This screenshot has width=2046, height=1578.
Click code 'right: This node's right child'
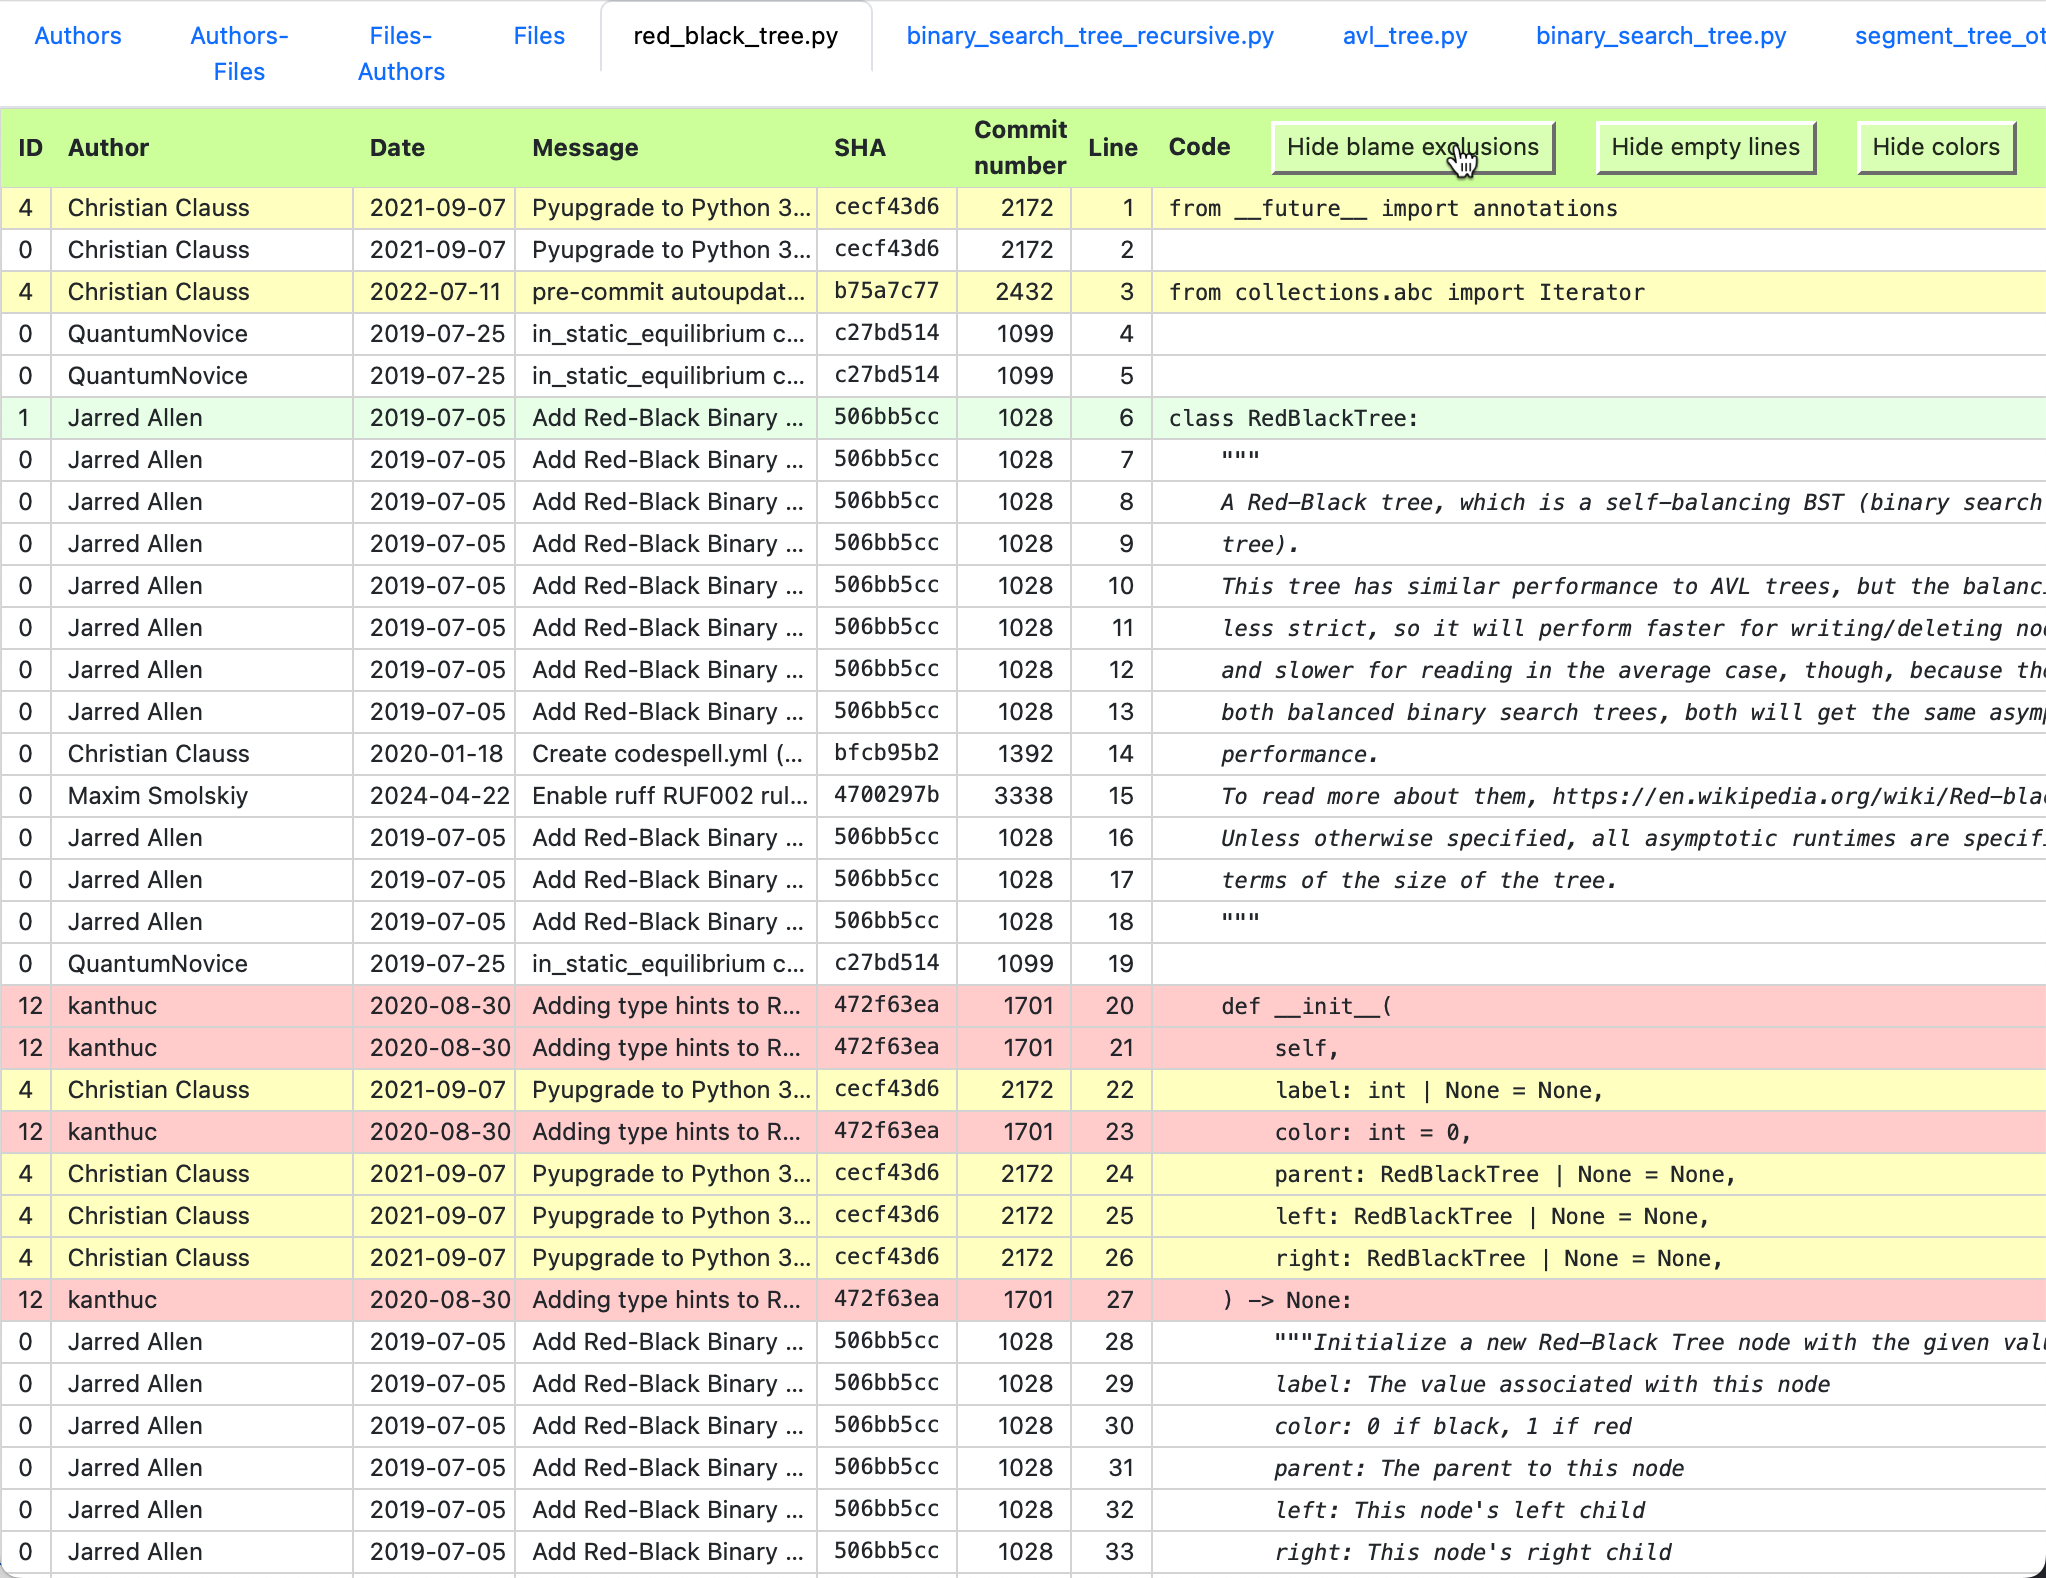(1472, 1552)
